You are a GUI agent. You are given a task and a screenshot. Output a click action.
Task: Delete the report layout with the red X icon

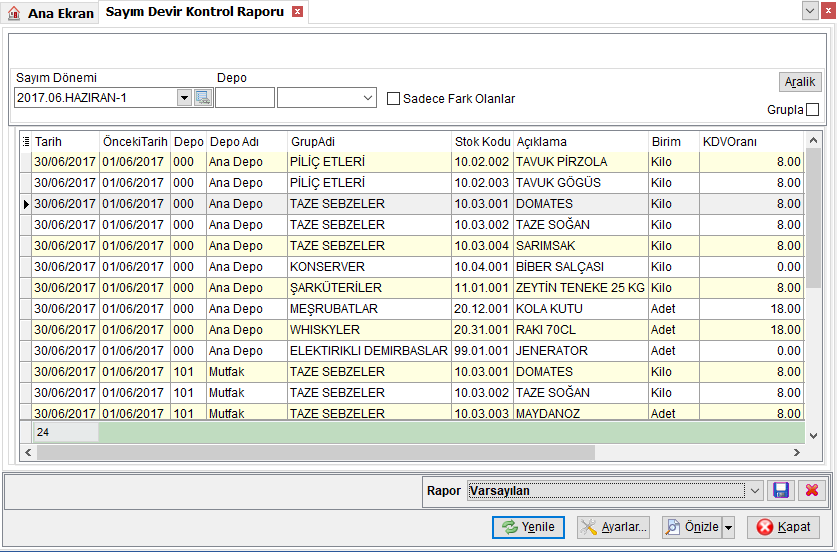812,490
